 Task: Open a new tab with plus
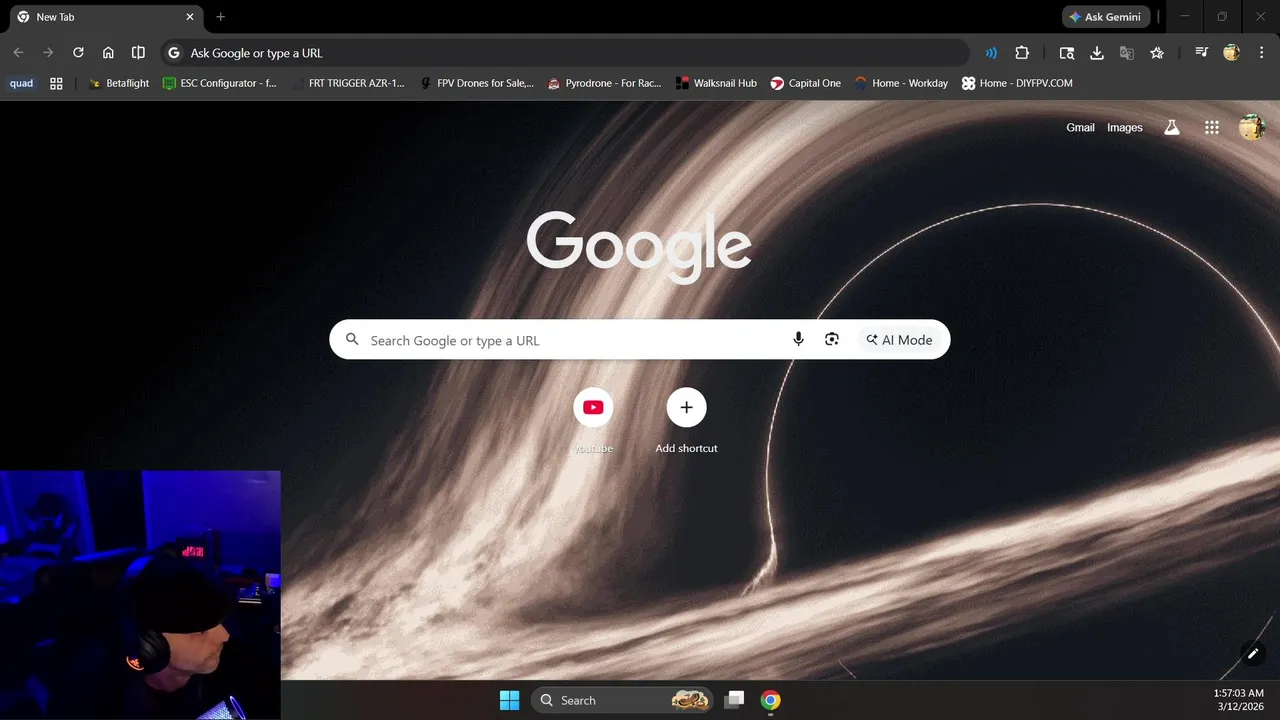pos(221,17)
